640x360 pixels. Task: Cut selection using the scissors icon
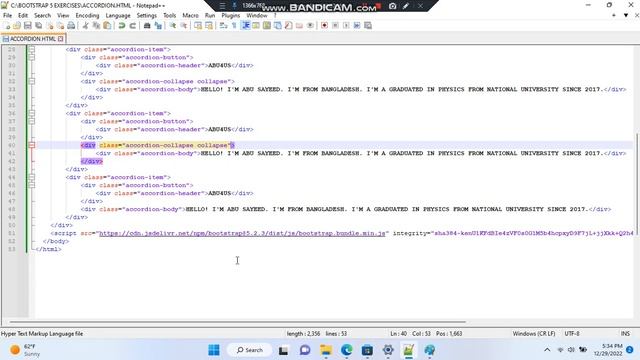pyautogui.click(x=86, y=26)
